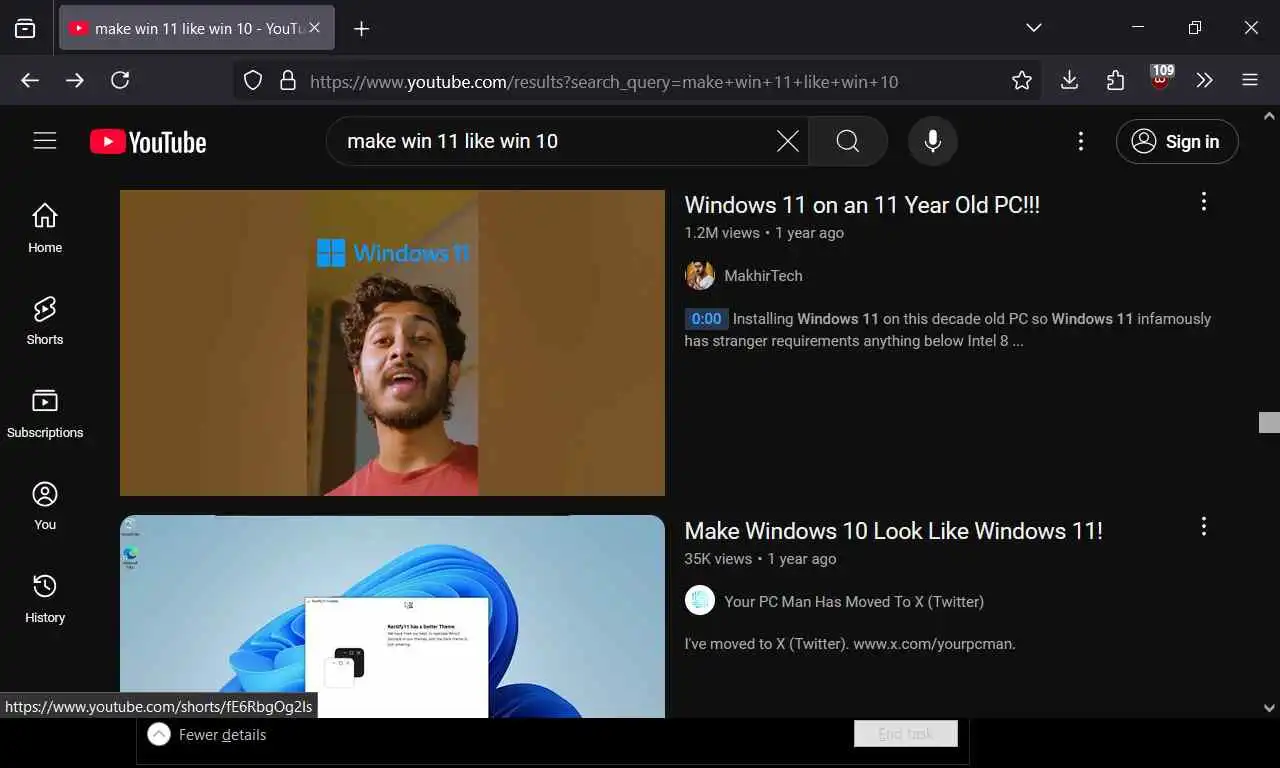Go to YouTube home via logo
The height and width of the screenshot is (768, 1280).
point(148,142)
